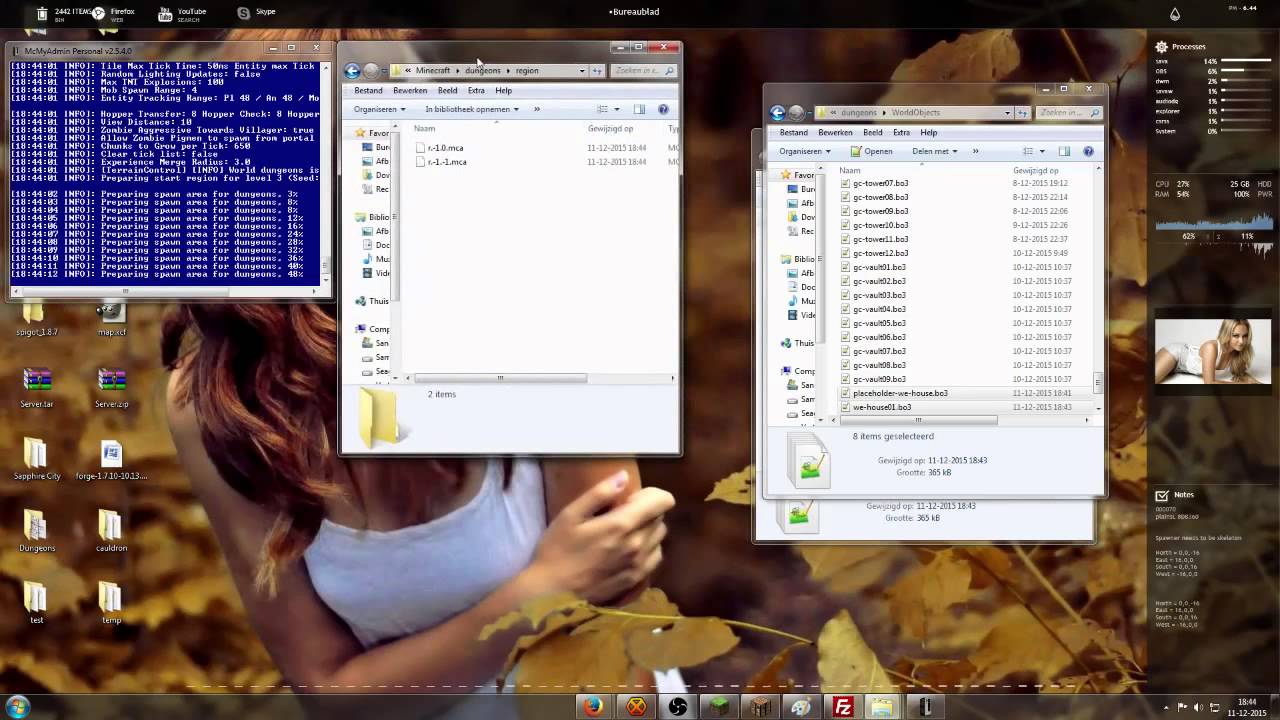Screen dimensions: 1280x720
Task: Open address bar history dropdown in region window
Action: tap(582, 71)
